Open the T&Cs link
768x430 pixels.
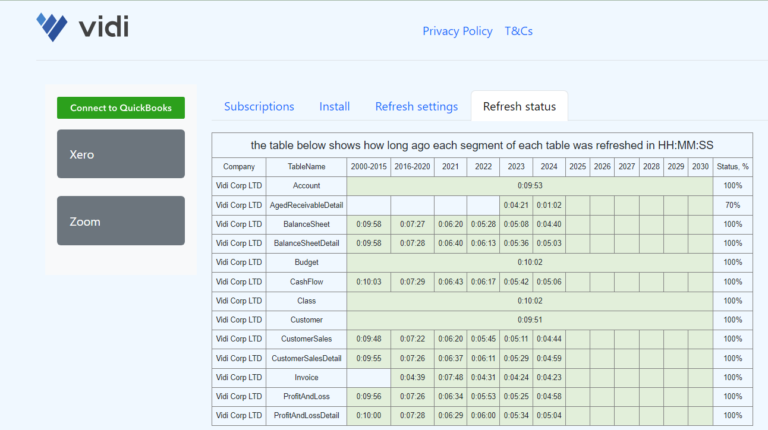coord(518,31)
